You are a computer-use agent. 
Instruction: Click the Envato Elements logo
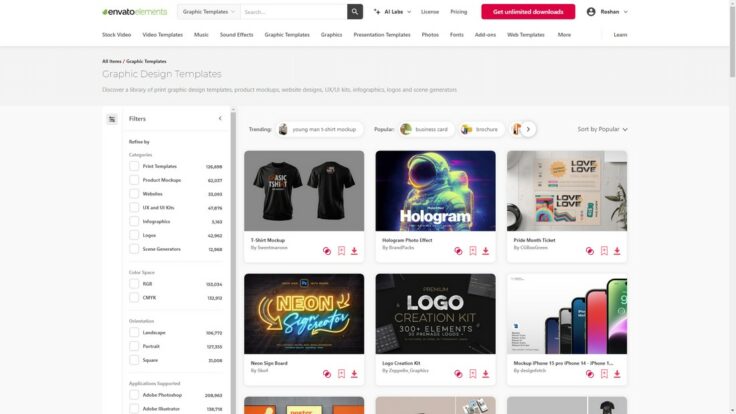pos(134,12)
